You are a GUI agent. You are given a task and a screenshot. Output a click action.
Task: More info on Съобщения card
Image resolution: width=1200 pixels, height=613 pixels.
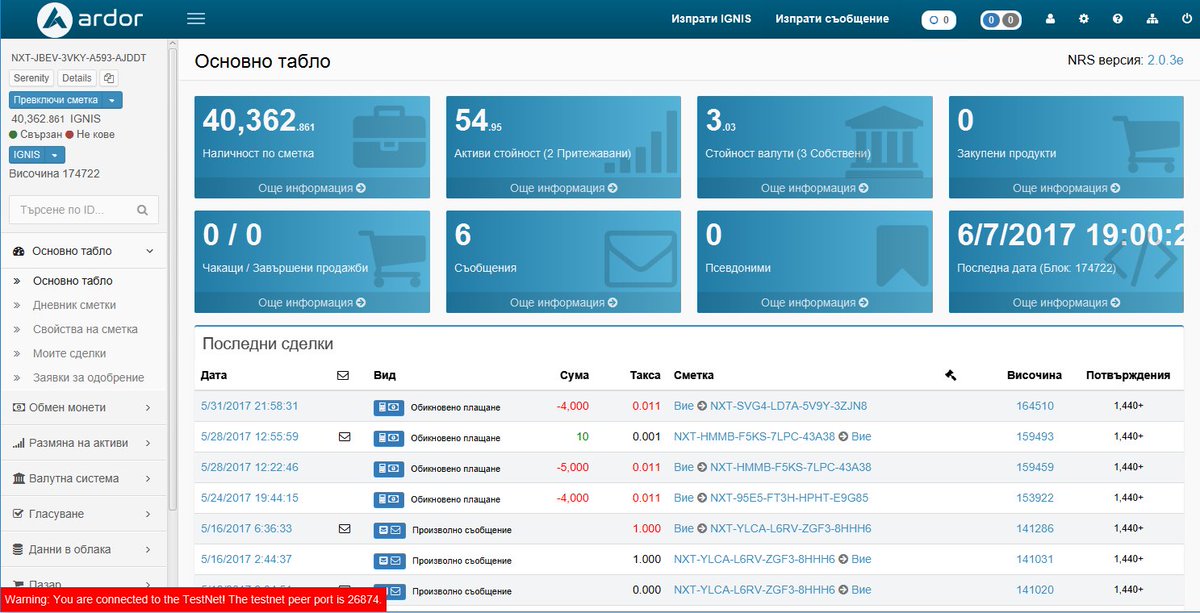[x=563, y=302]
